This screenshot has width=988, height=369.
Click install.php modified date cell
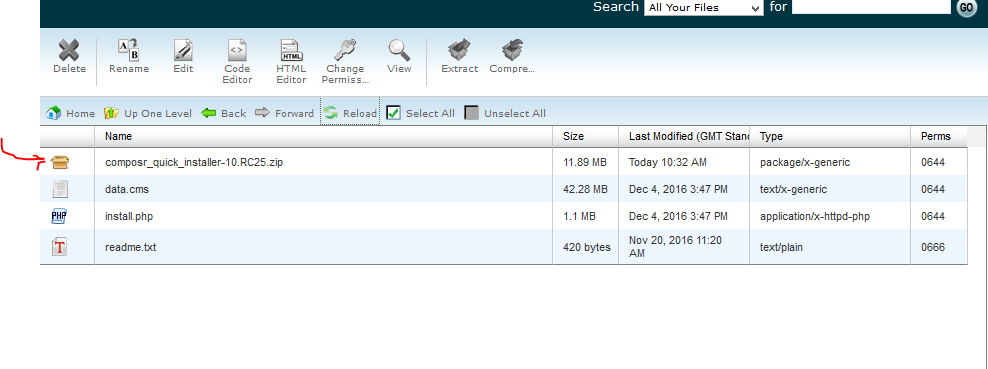coord(679,217)
